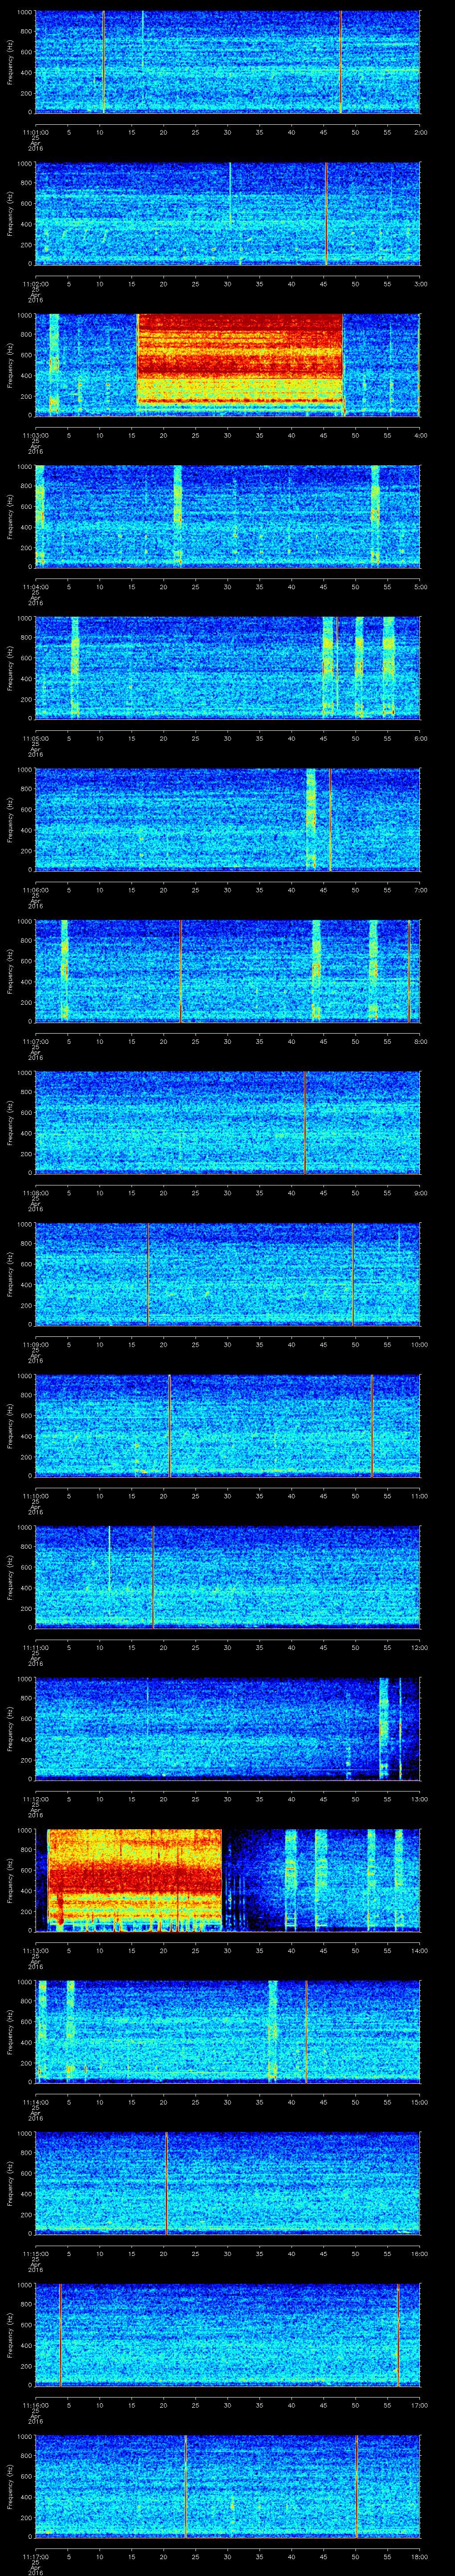Image resolution: width=455 pixels, height=2576 pixels.
Task: Click the spectrogram panel starting at 11:17:00
Action: pos(228,2486)
